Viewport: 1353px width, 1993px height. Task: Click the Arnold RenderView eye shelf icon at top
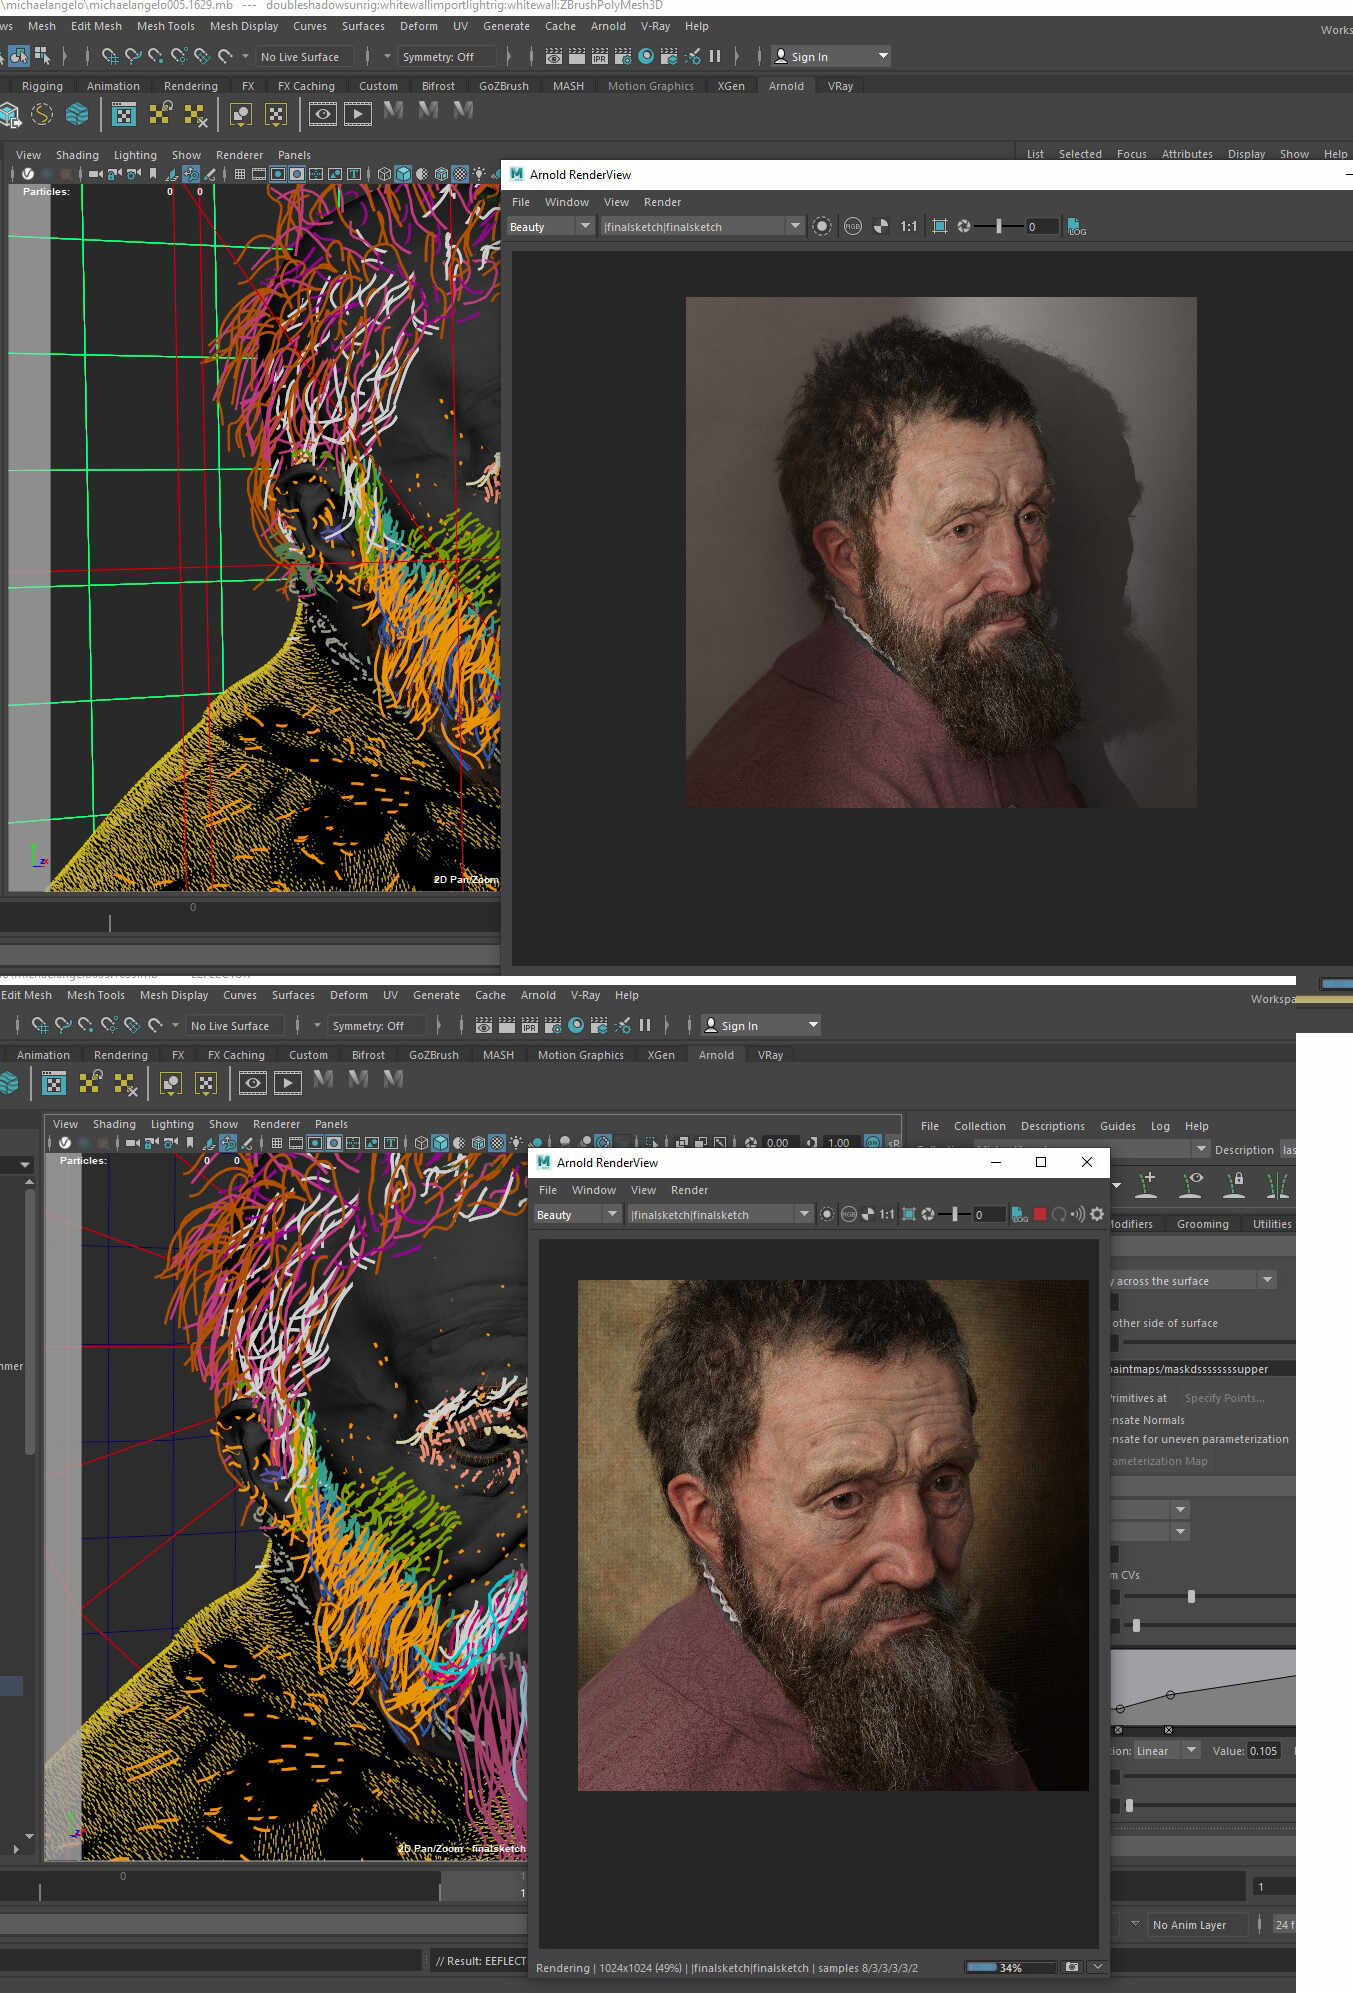[322, 114]
